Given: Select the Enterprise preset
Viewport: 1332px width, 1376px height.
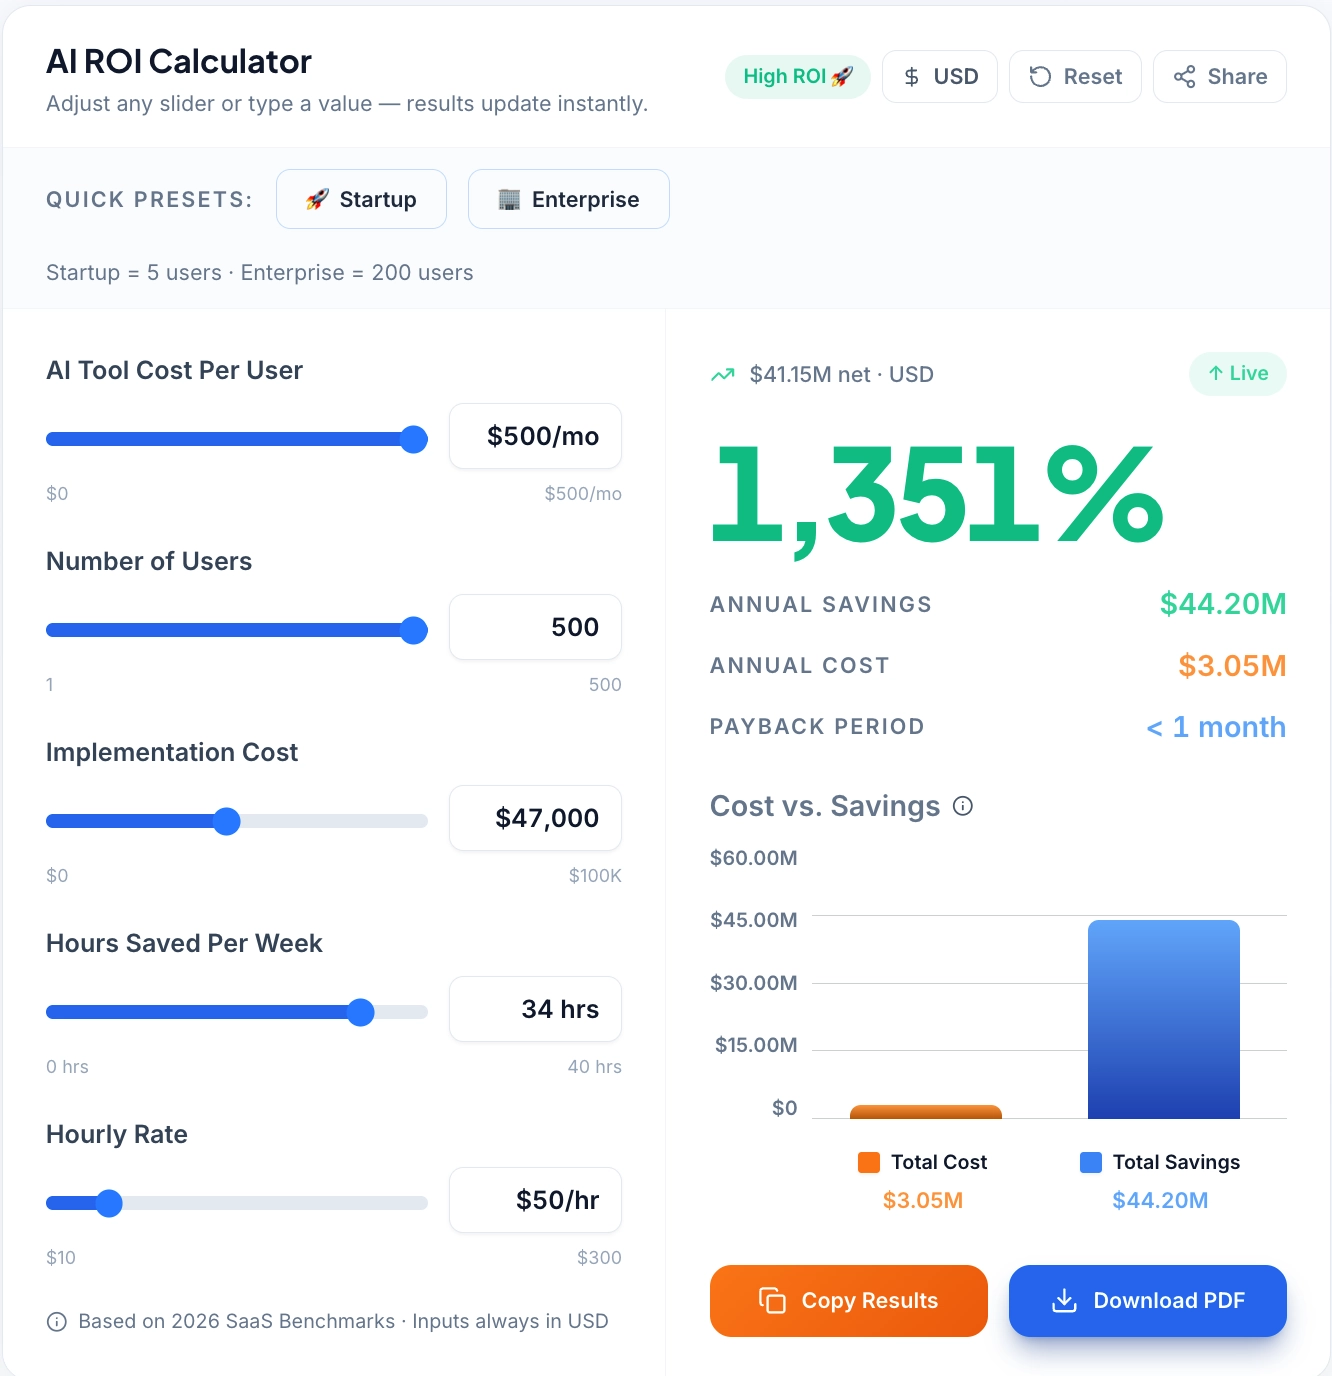Looking at the screenshot, I should (x=568, y=199).
